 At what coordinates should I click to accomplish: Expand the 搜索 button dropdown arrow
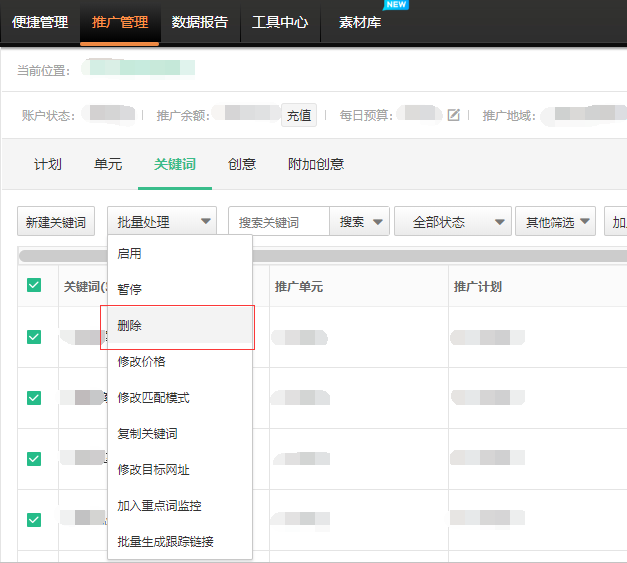378,222
